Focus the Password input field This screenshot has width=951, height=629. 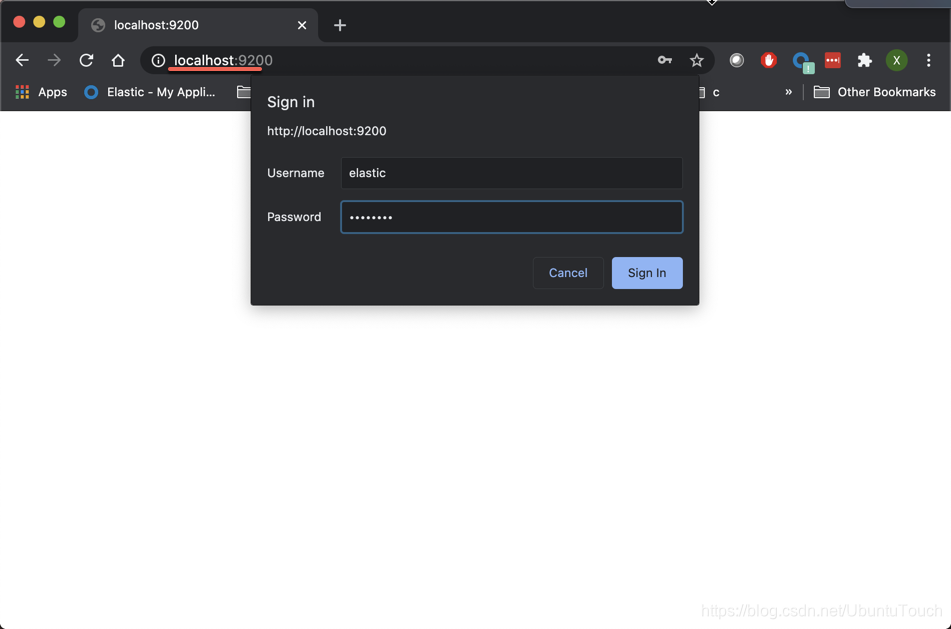click(x=511, y=217)
